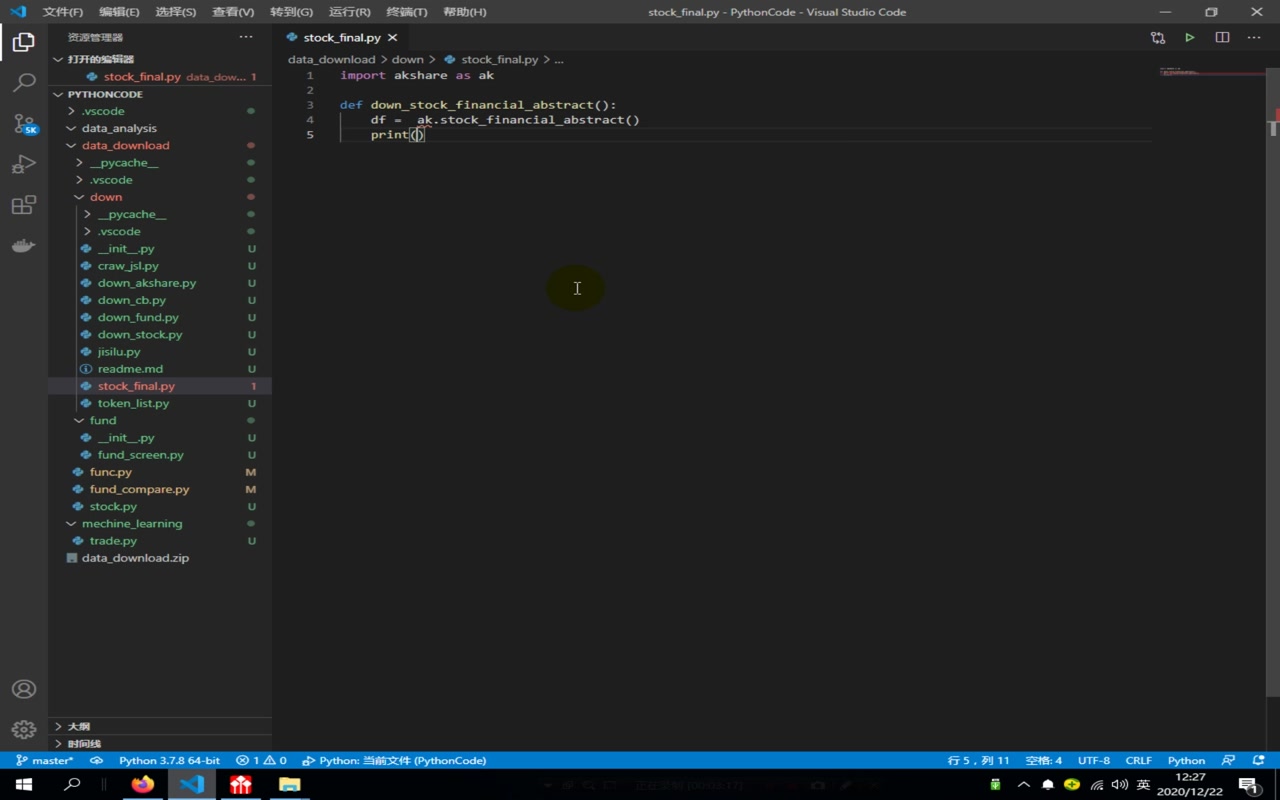Open the 帮助(H) menu
The height and width of the screenshot is (800, 1280).
click(x=464, y=12)
